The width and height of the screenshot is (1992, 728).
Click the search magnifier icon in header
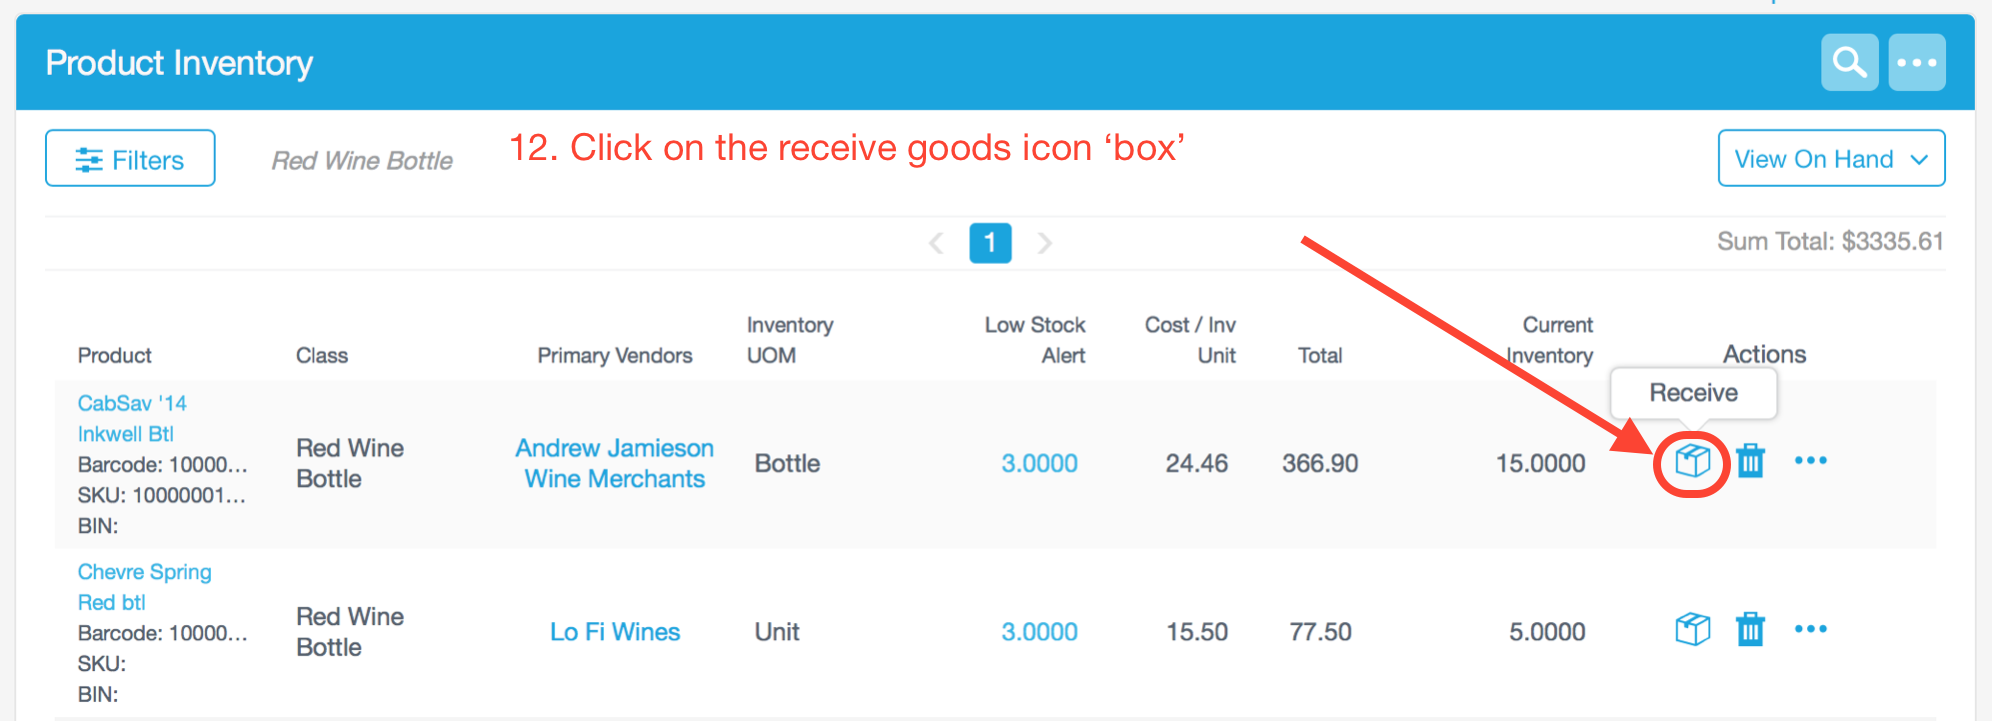click(x=1849, y=63)
